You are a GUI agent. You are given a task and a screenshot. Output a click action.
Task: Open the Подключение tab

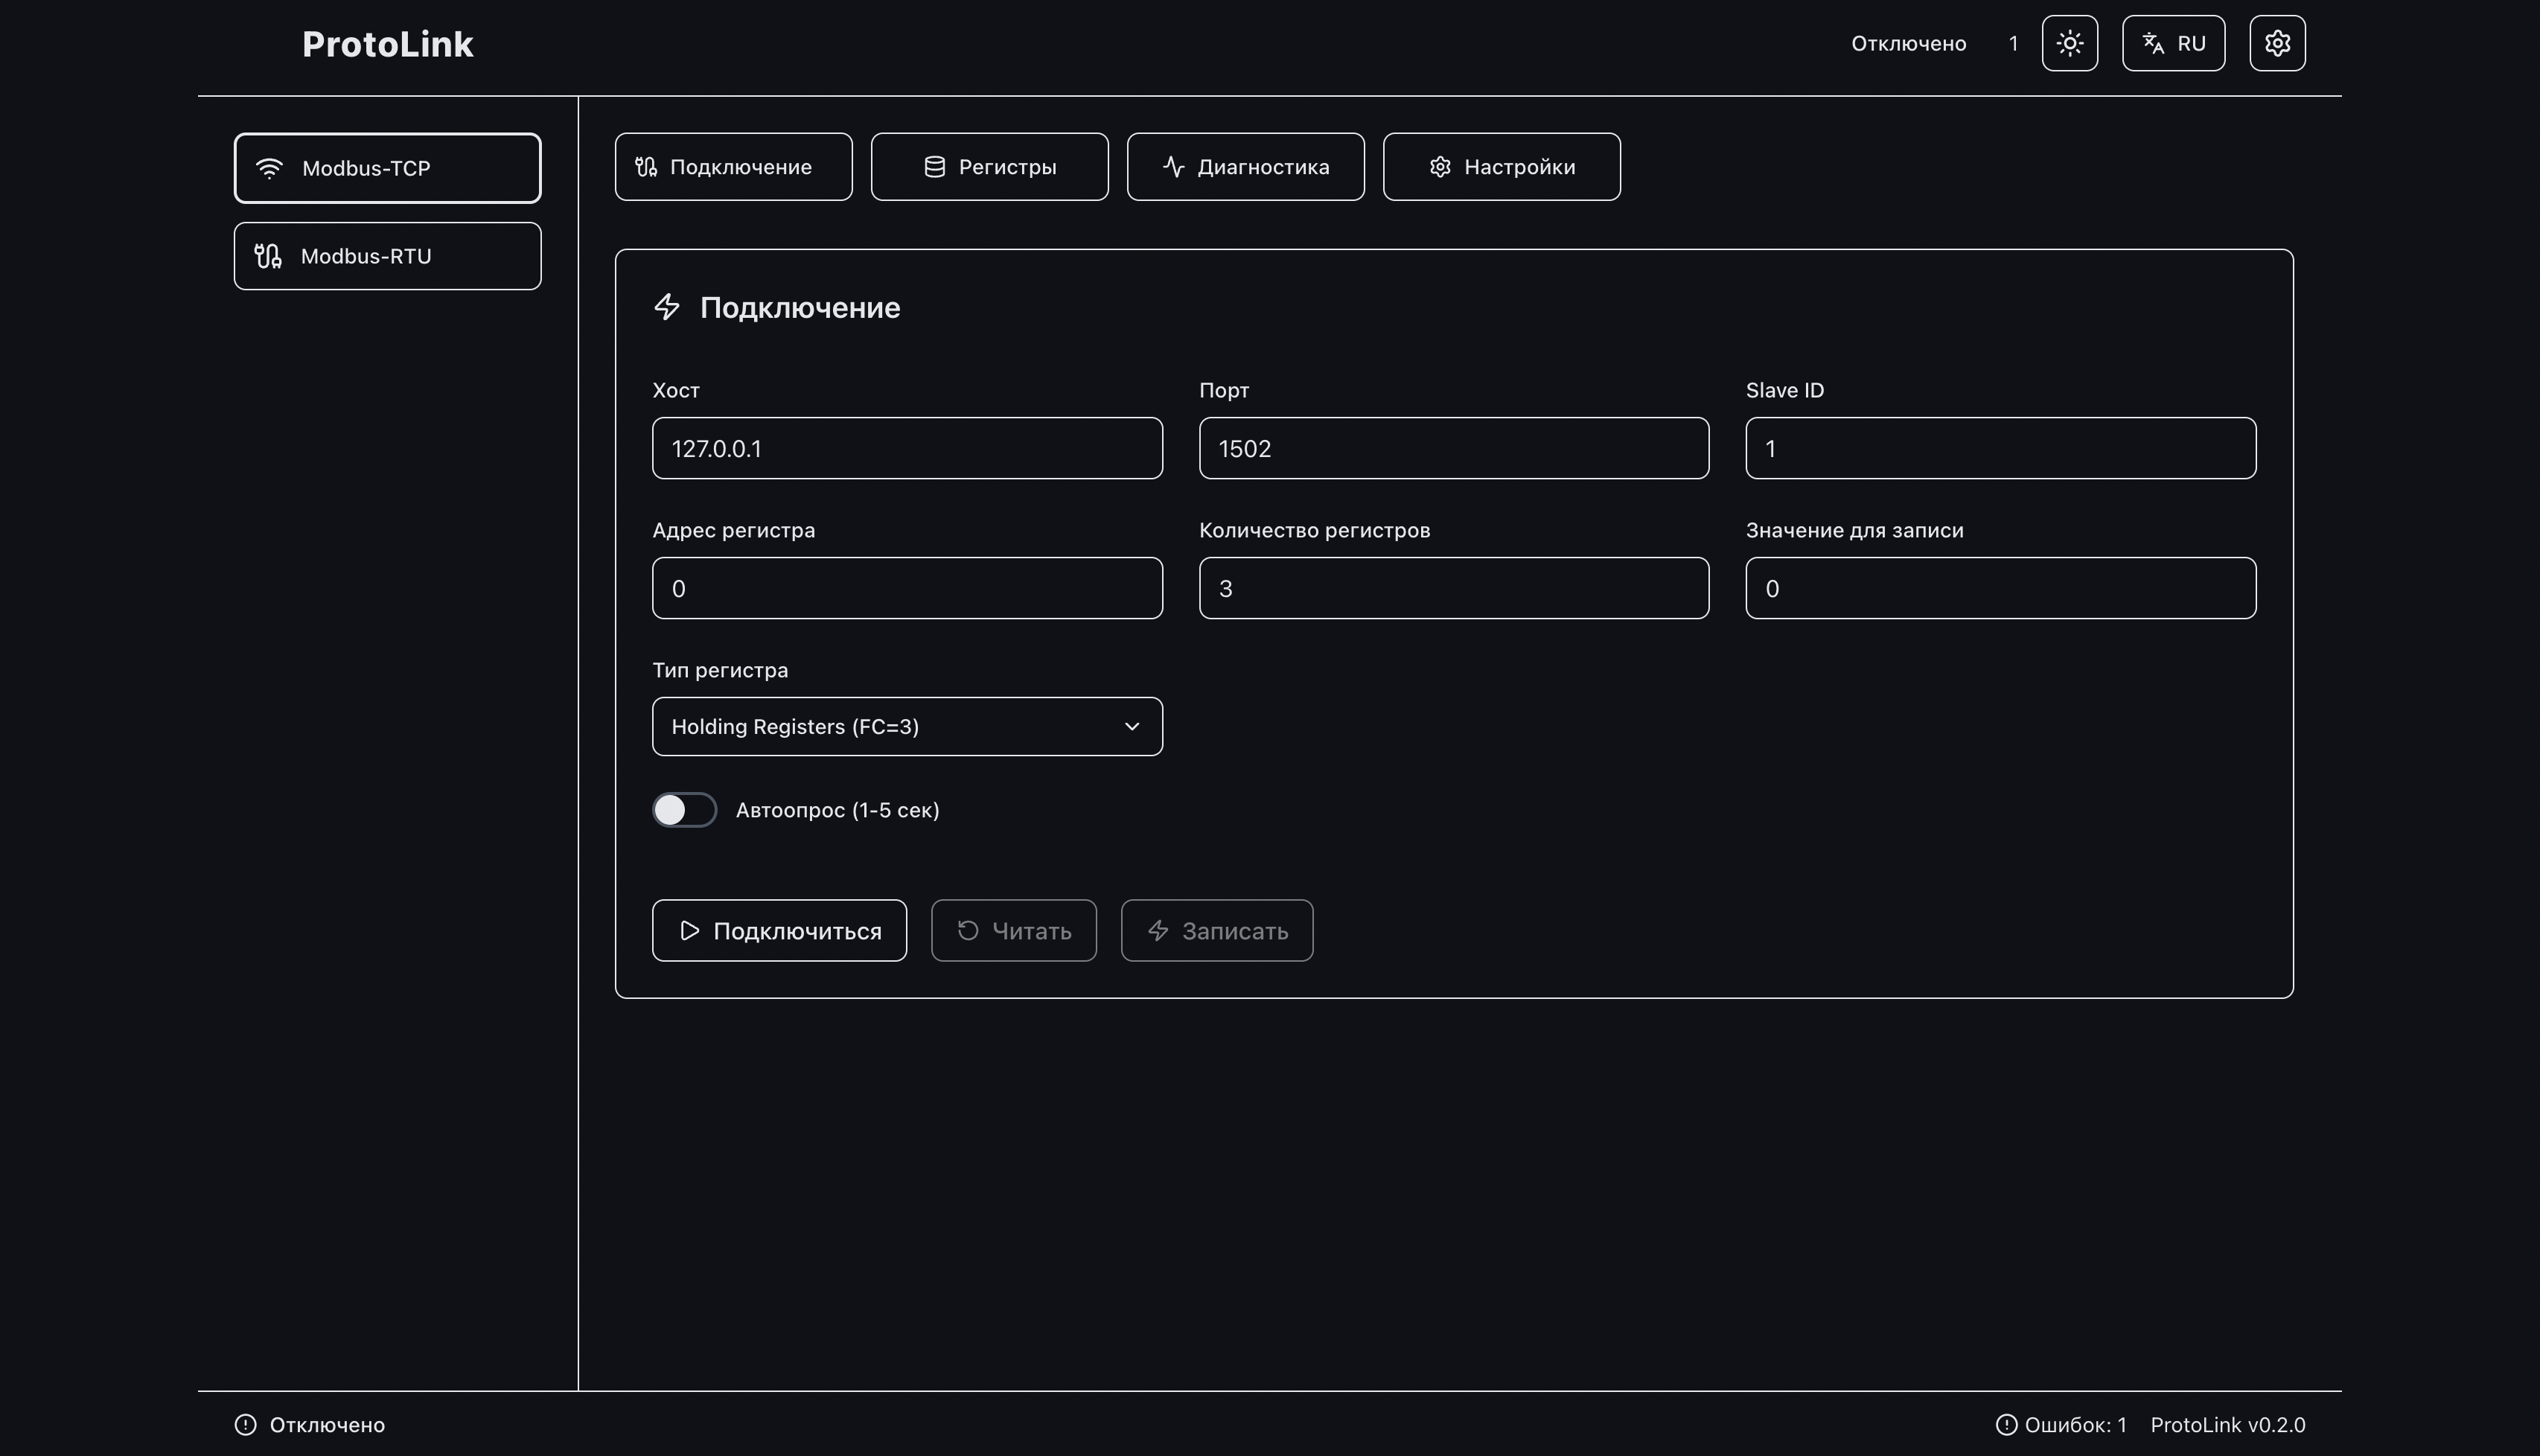pos(733,167)
